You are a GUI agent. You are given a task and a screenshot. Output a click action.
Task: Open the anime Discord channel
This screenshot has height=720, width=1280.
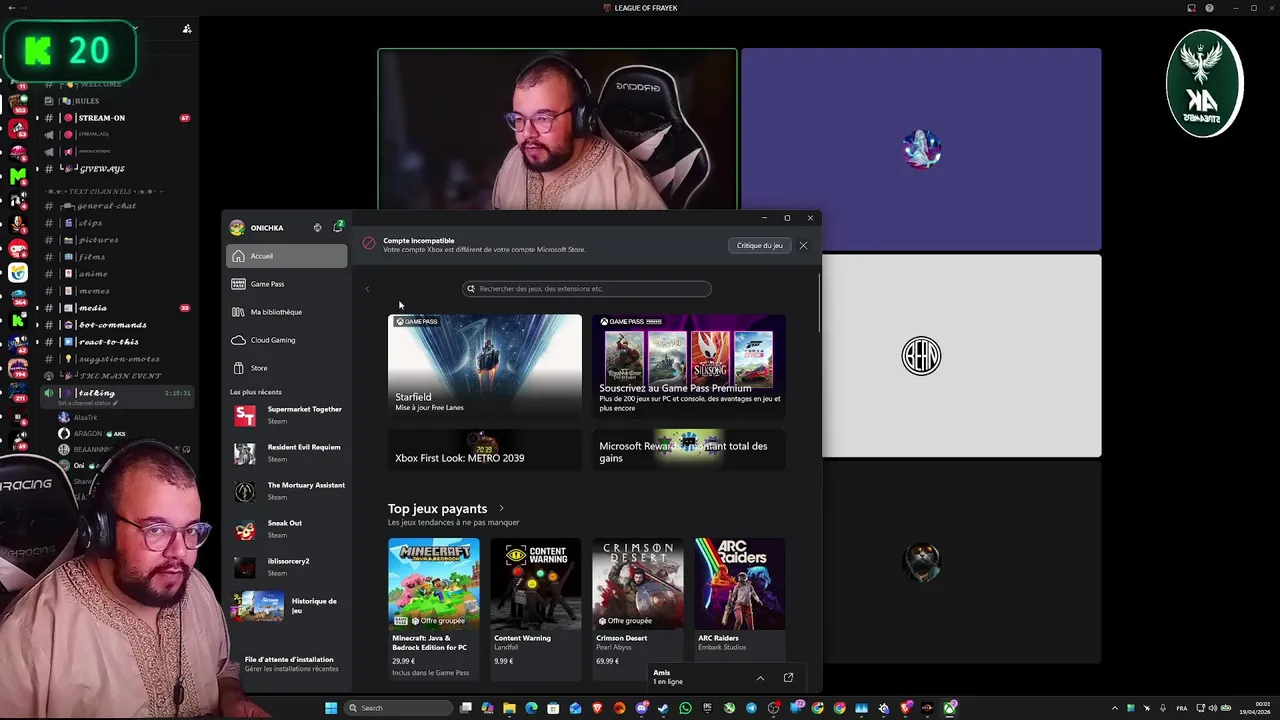click(x=118, y=274)
